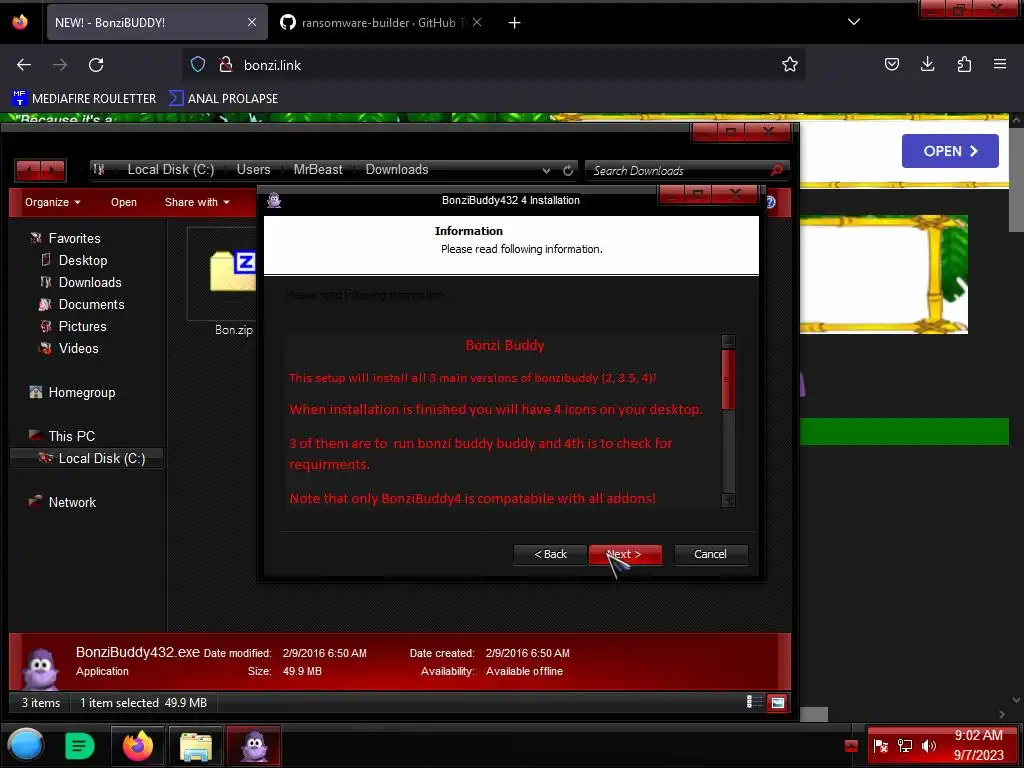1024x768 pixels.
Task: Open green notes app on taskbar
Action: coord(80,746)
